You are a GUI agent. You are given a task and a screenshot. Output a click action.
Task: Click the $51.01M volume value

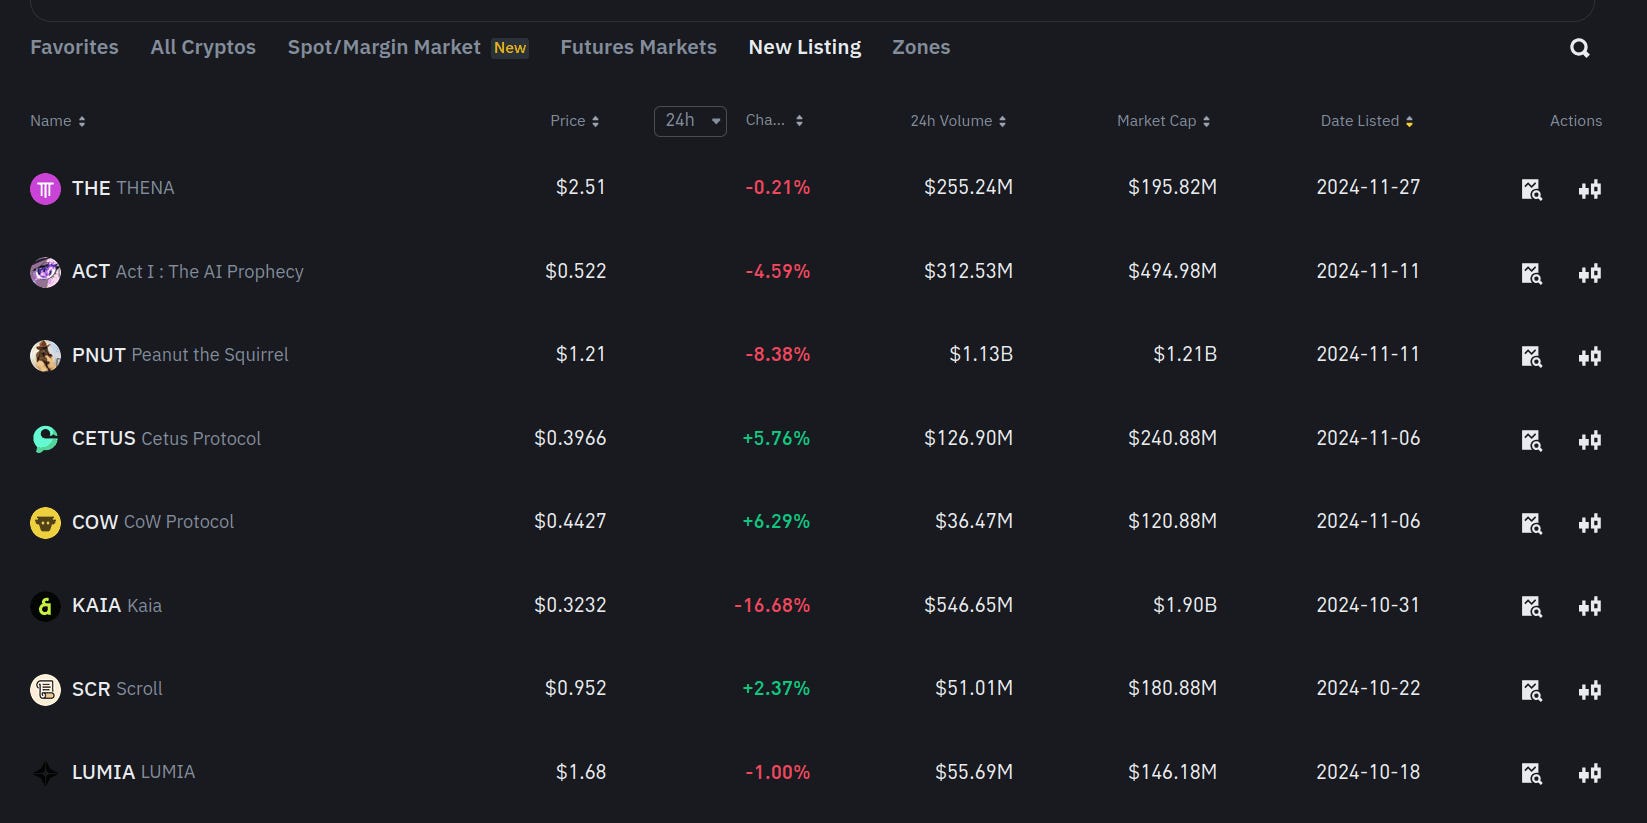(974, 688)
